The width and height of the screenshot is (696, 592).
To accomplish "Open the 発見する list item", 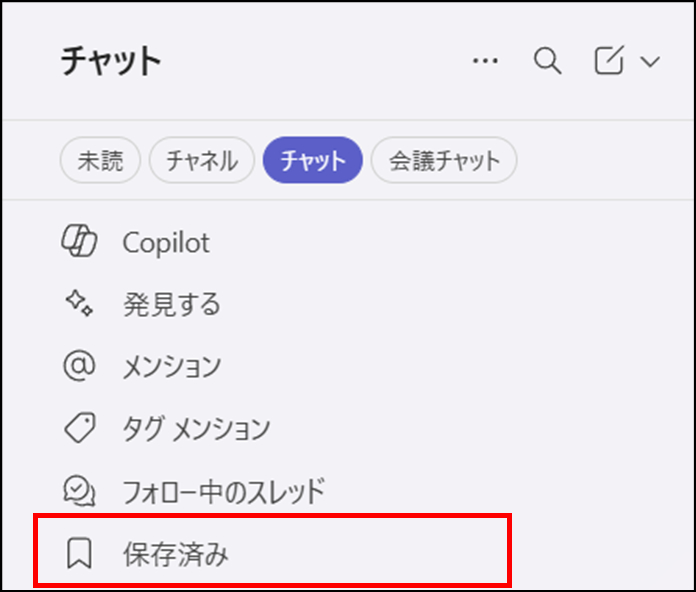I will pyautogui.click(x=171, y=304).
